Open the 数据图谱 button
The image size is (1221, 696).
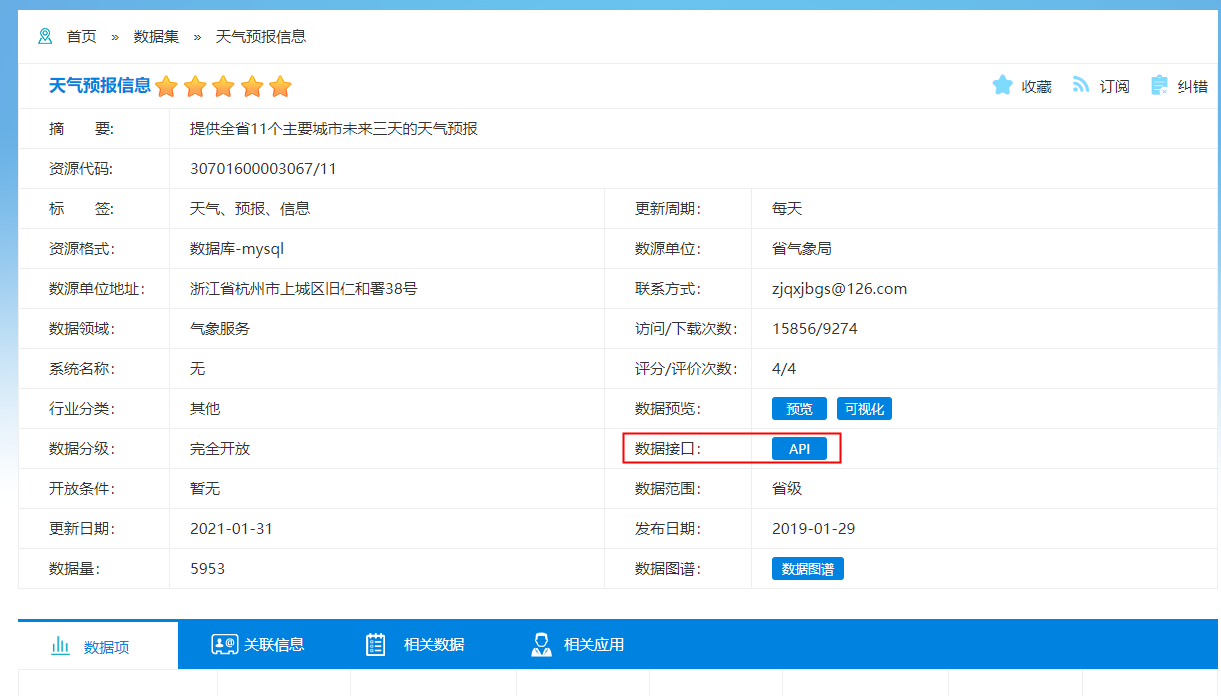(808, 569)
